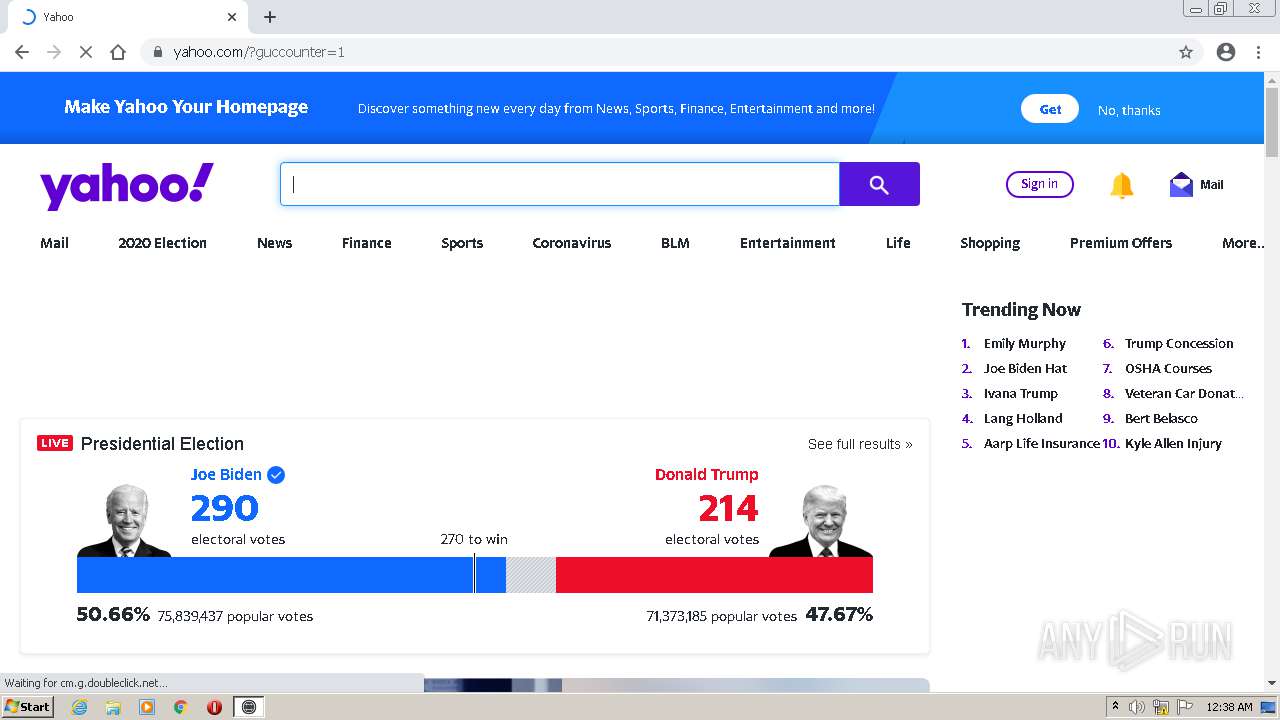
Task: Open notifications bell icon
Action: click(1122, 185)
